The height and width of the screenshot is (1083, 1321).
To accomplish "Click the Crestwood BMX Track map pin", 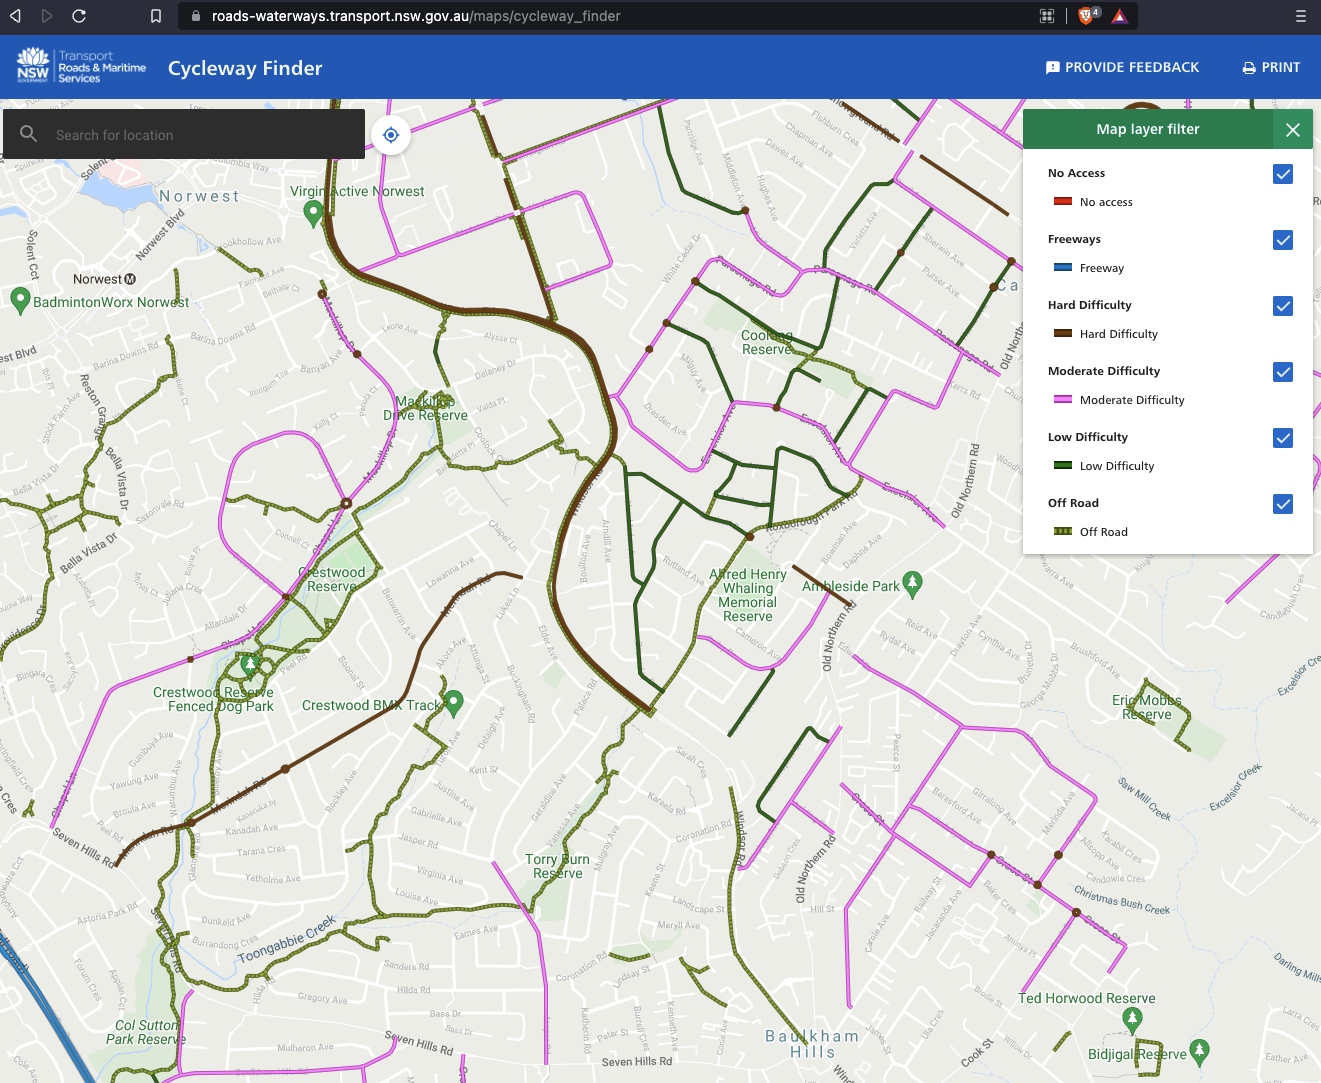I will coord(454,702).
